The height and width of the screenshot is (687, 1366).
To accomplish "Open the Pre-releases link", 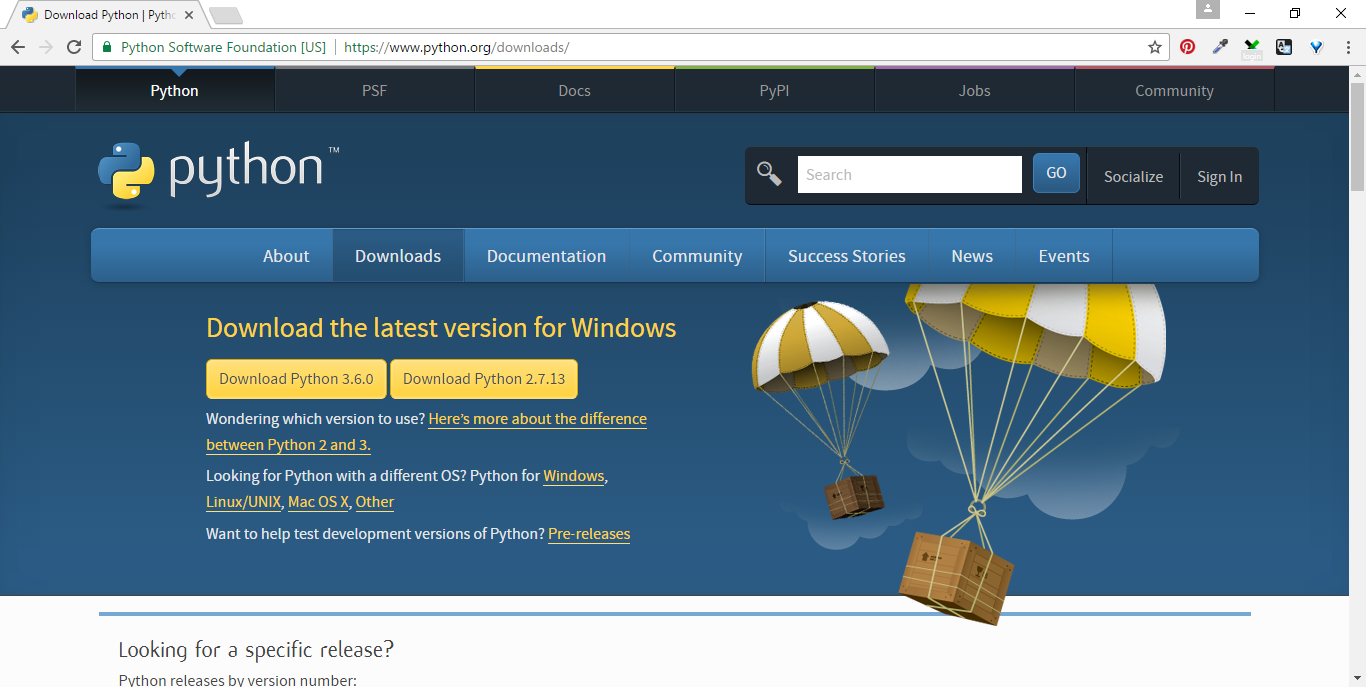I will click(589, 534).
